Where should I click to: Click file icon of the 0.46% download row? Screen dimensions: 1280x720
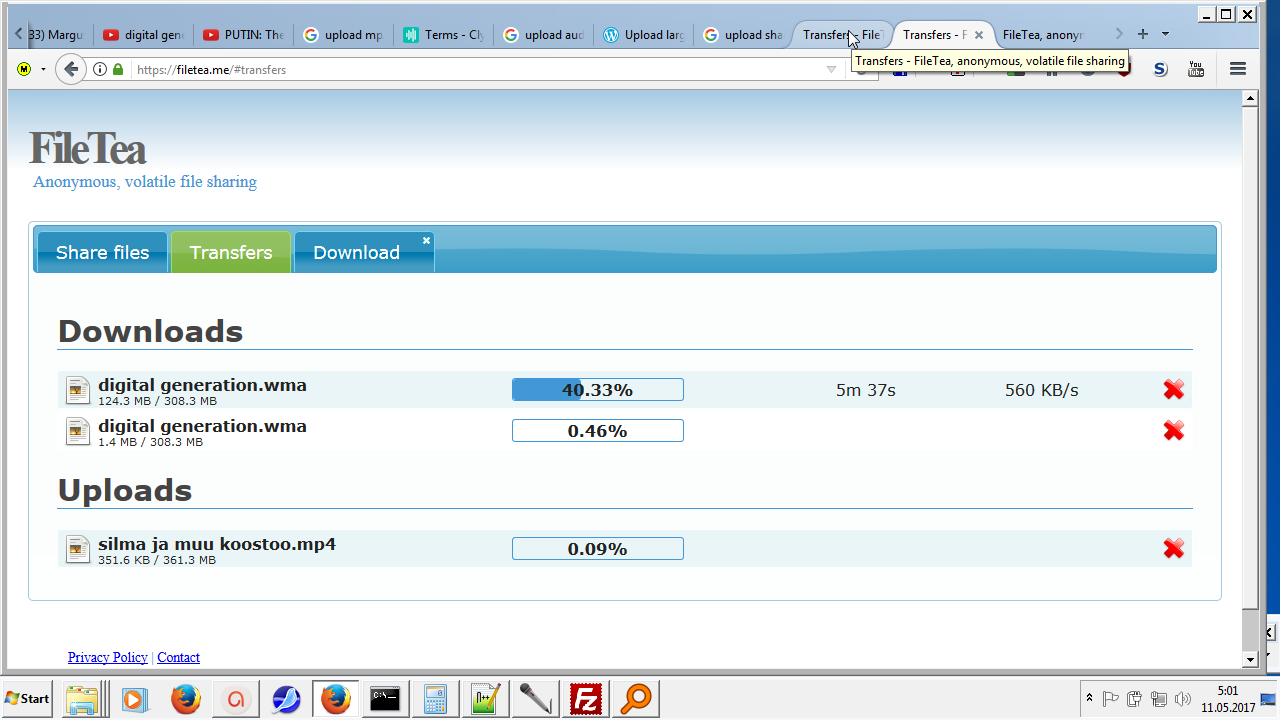78,431
